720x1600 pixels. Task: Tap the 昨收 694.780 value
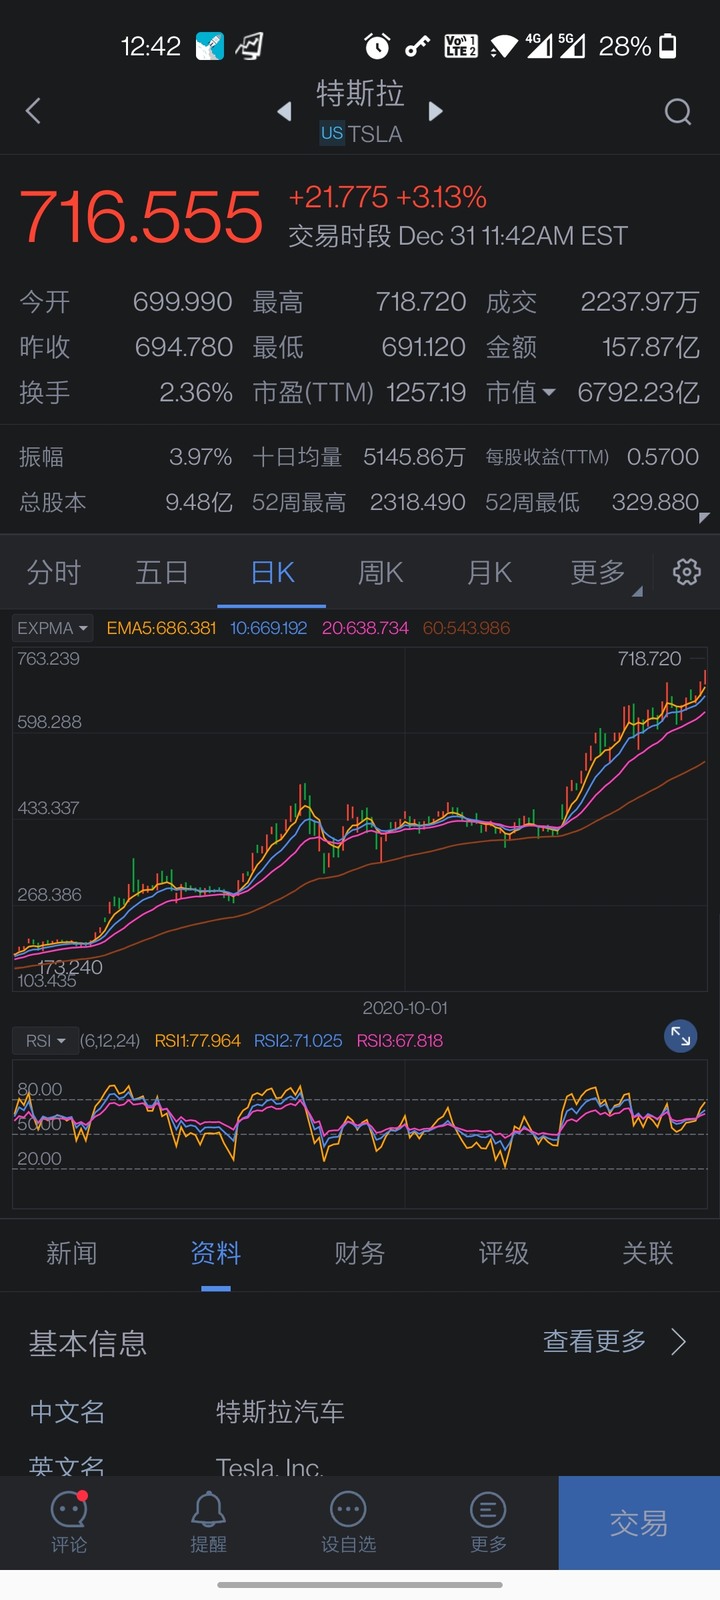(x=184, y=347)
